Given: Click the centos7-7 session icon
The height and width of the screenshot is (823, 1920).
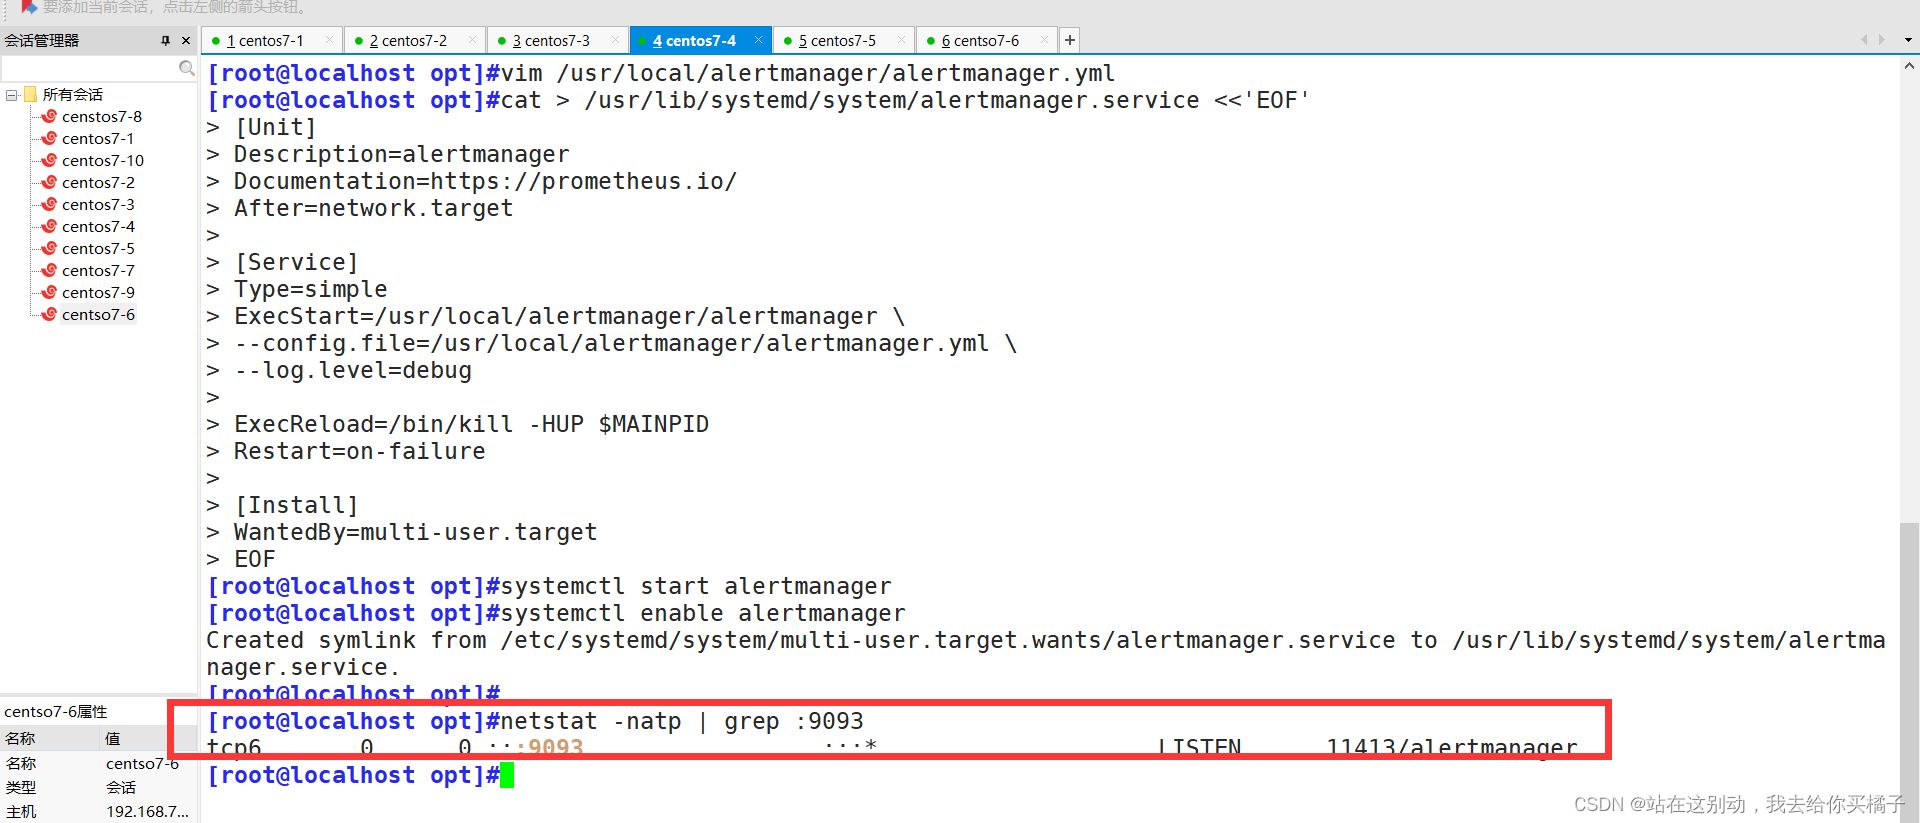Looking at the screenshot, I should tap(49, 270).
